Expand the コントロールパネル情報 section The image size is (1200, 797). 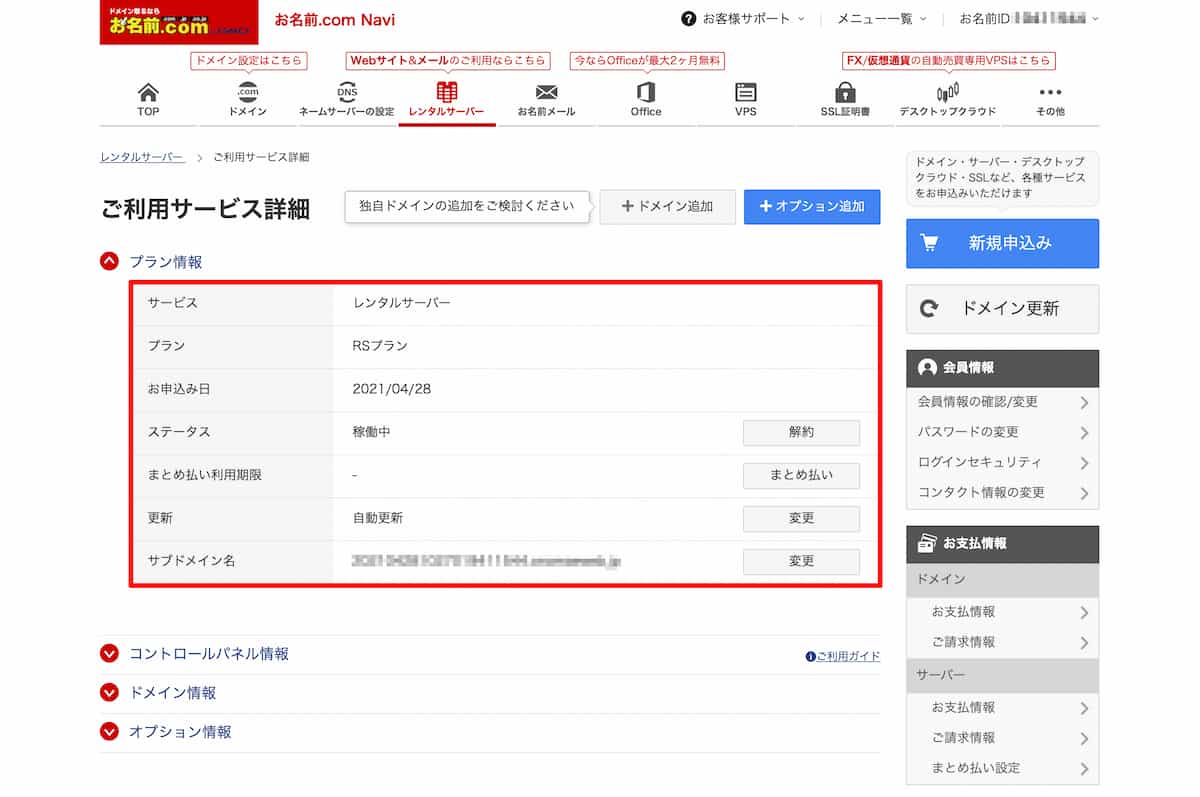110,654
